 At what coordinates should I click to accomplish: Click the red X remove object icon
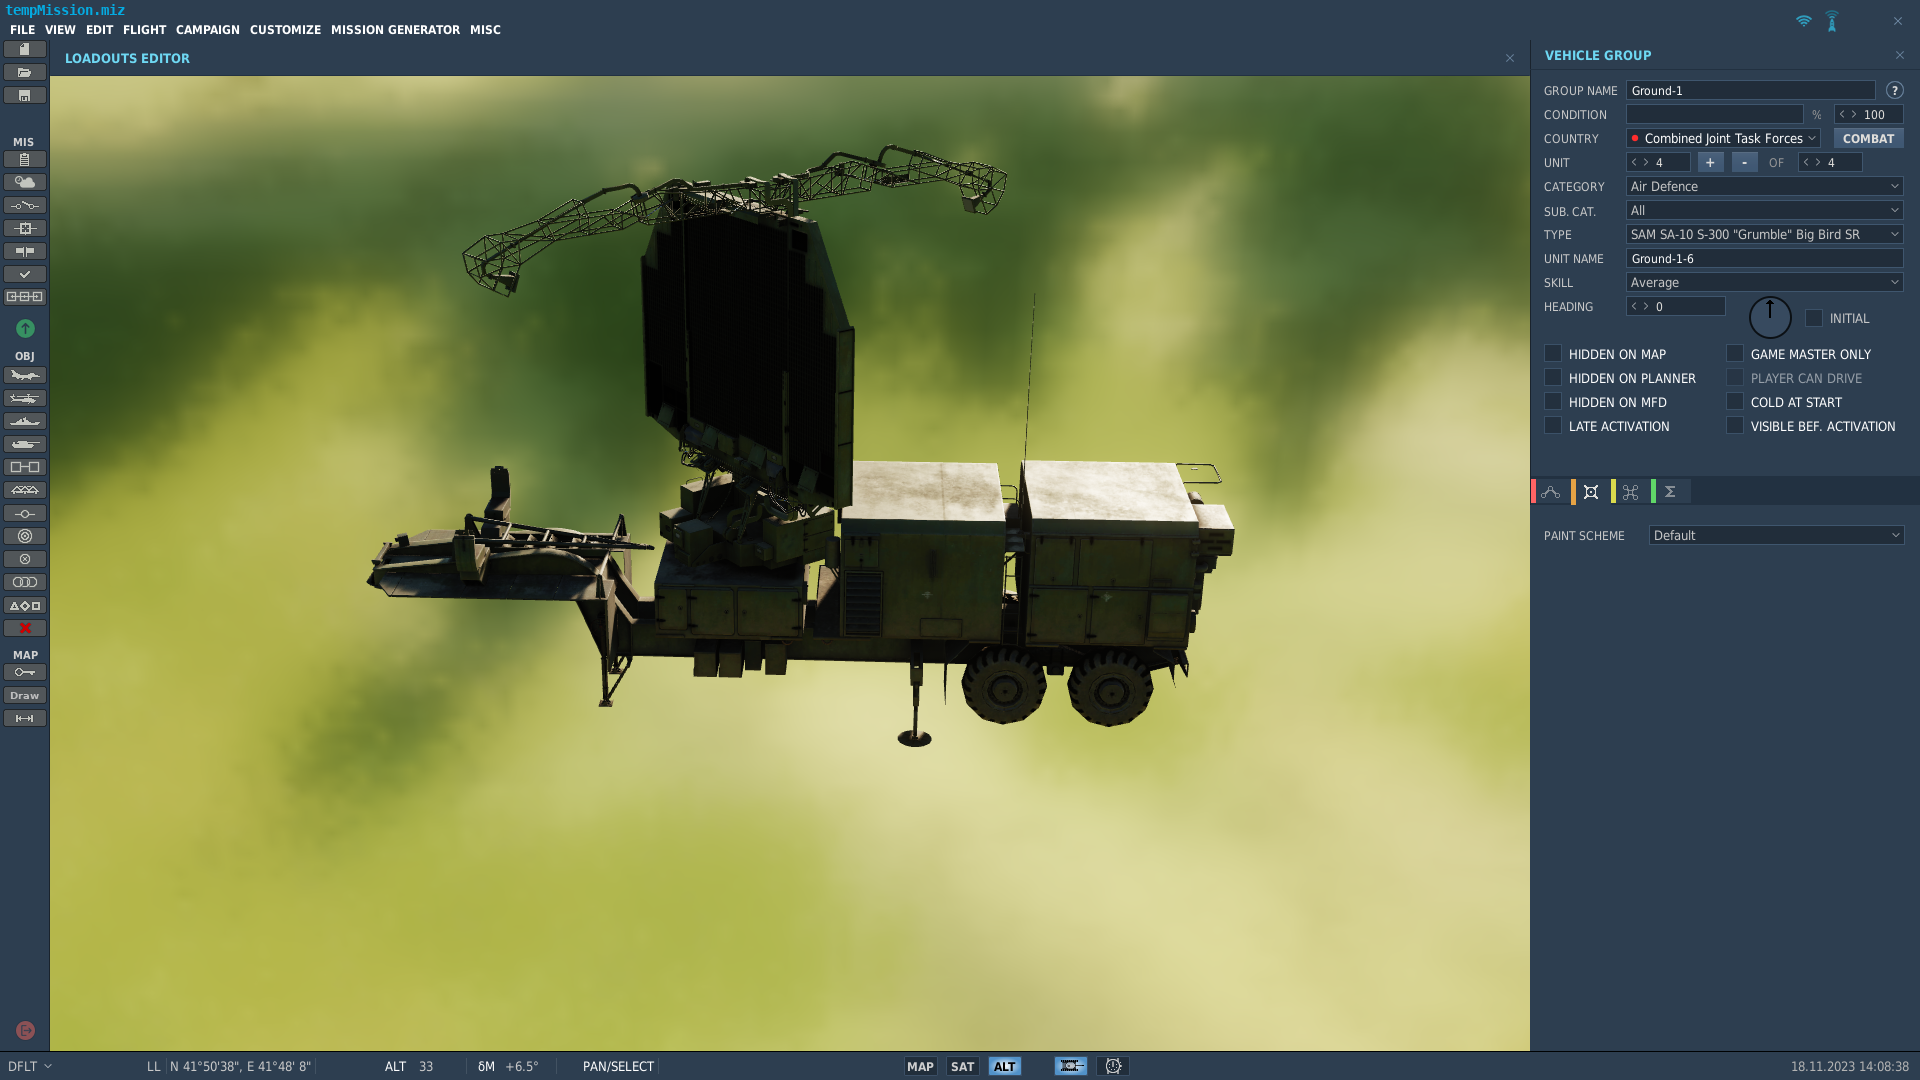(25, 628)
